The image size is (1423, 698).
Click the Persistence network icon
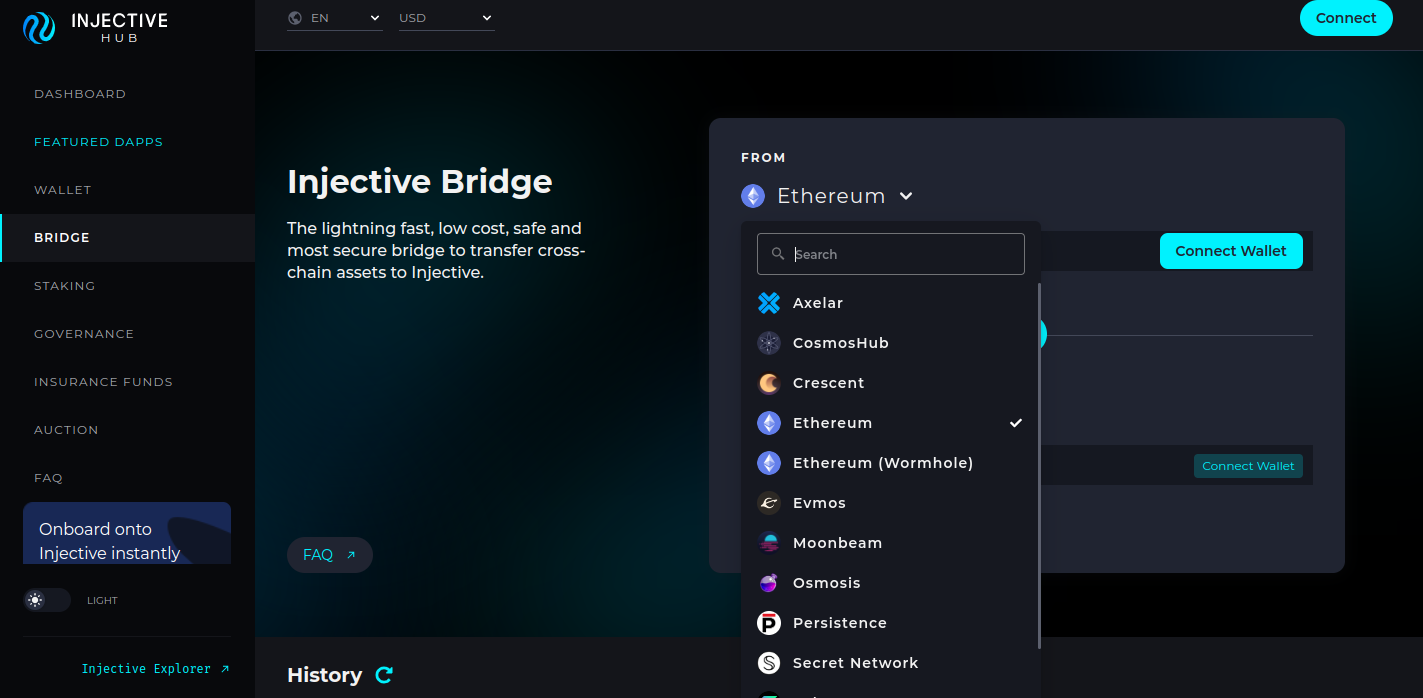[768, 623]
